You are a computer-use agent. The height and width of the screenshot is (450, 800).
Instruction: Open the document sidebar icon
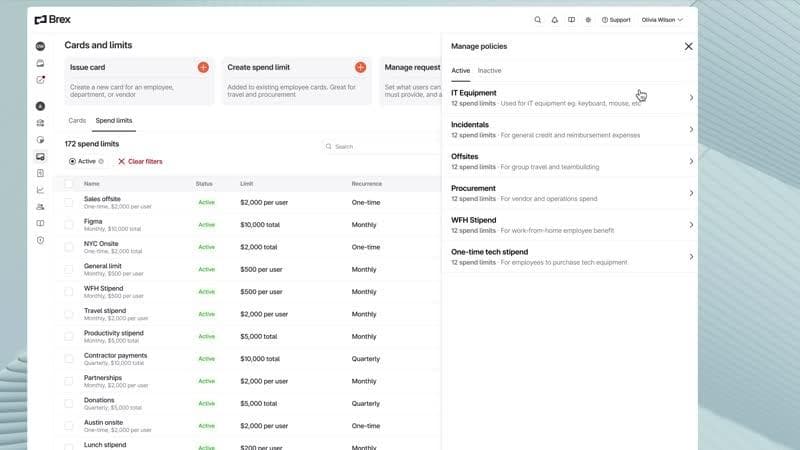coord(40,173)
